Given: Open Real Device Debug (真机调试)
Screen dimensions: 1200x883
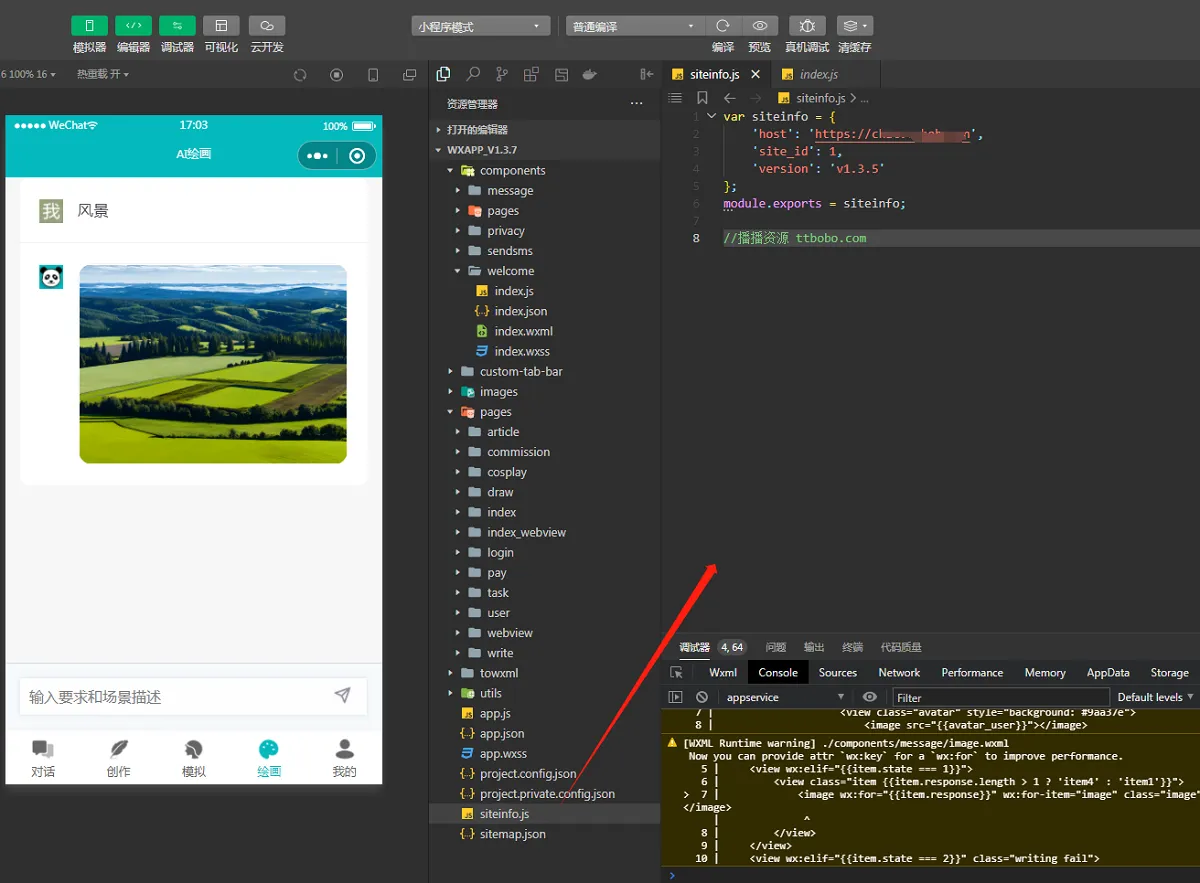Looking at the screenshot, I should click(x=806, y=26).
